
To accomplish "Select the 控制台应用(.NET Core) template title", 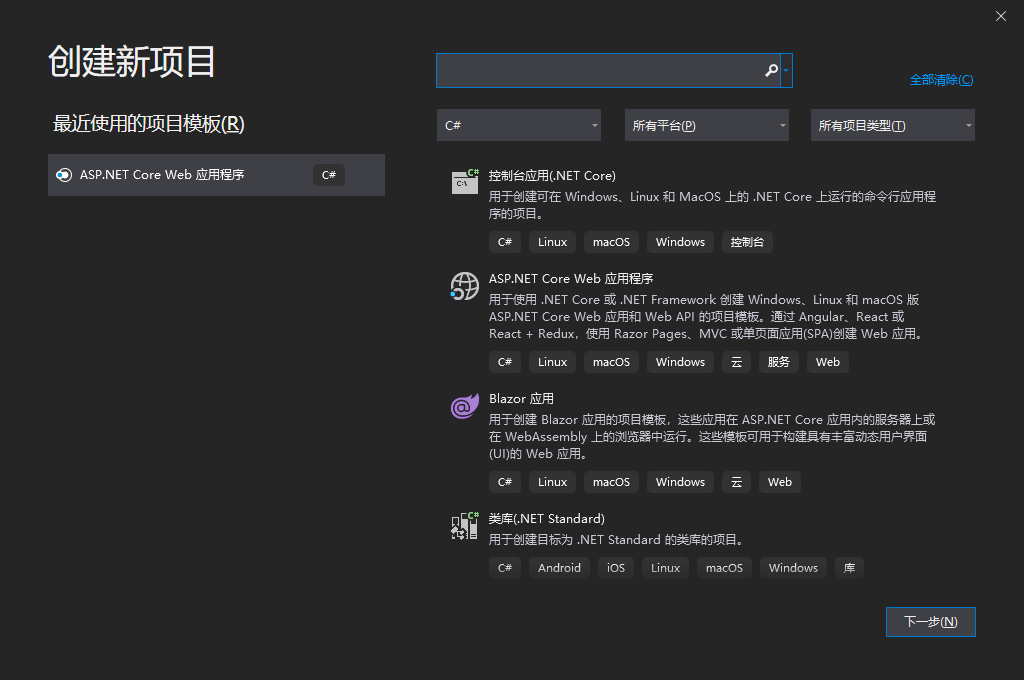I will [552, 176].
